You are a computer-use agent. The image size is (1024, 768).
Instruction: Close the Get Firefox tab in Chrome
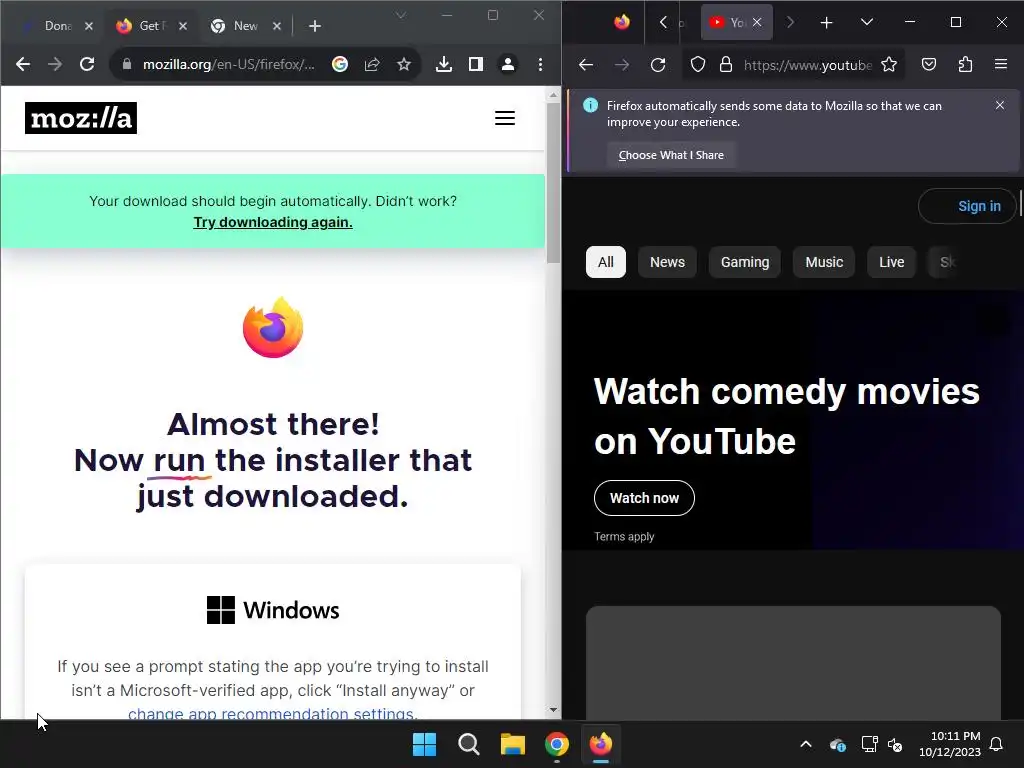pyautogui.click(x=183, y=26)
